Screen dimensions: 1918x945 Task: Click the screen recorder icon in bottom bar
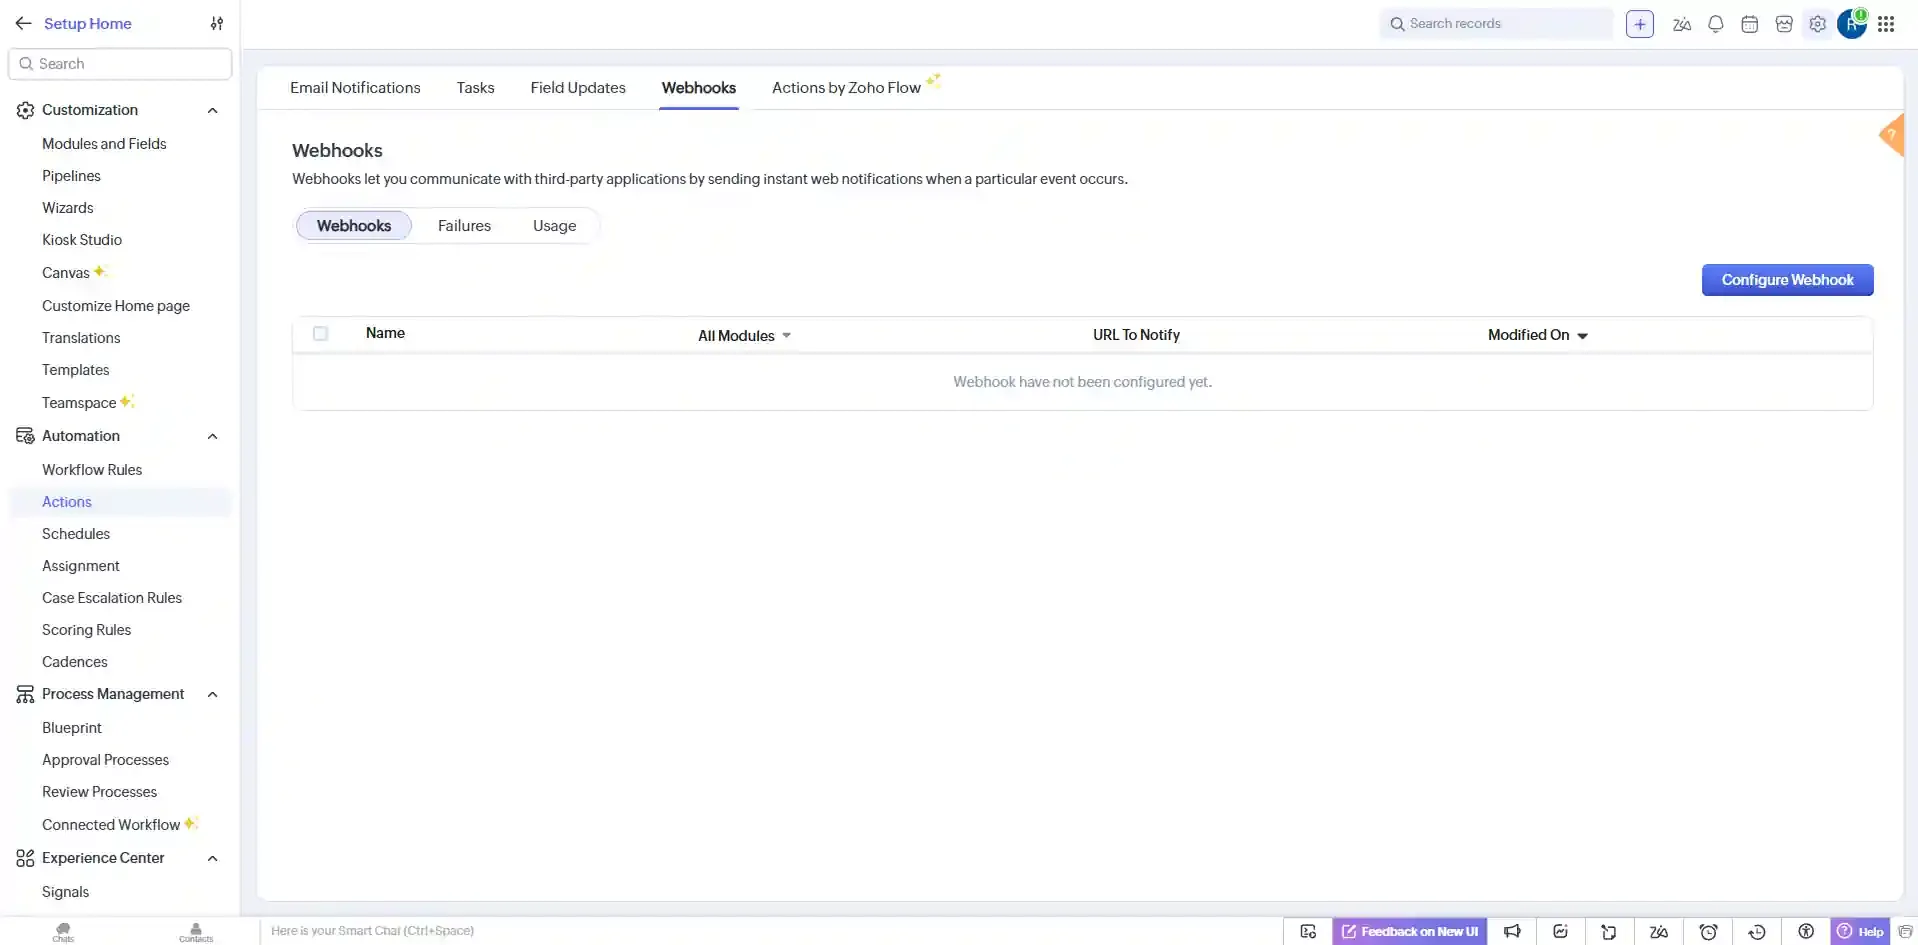pos(1308,931)
